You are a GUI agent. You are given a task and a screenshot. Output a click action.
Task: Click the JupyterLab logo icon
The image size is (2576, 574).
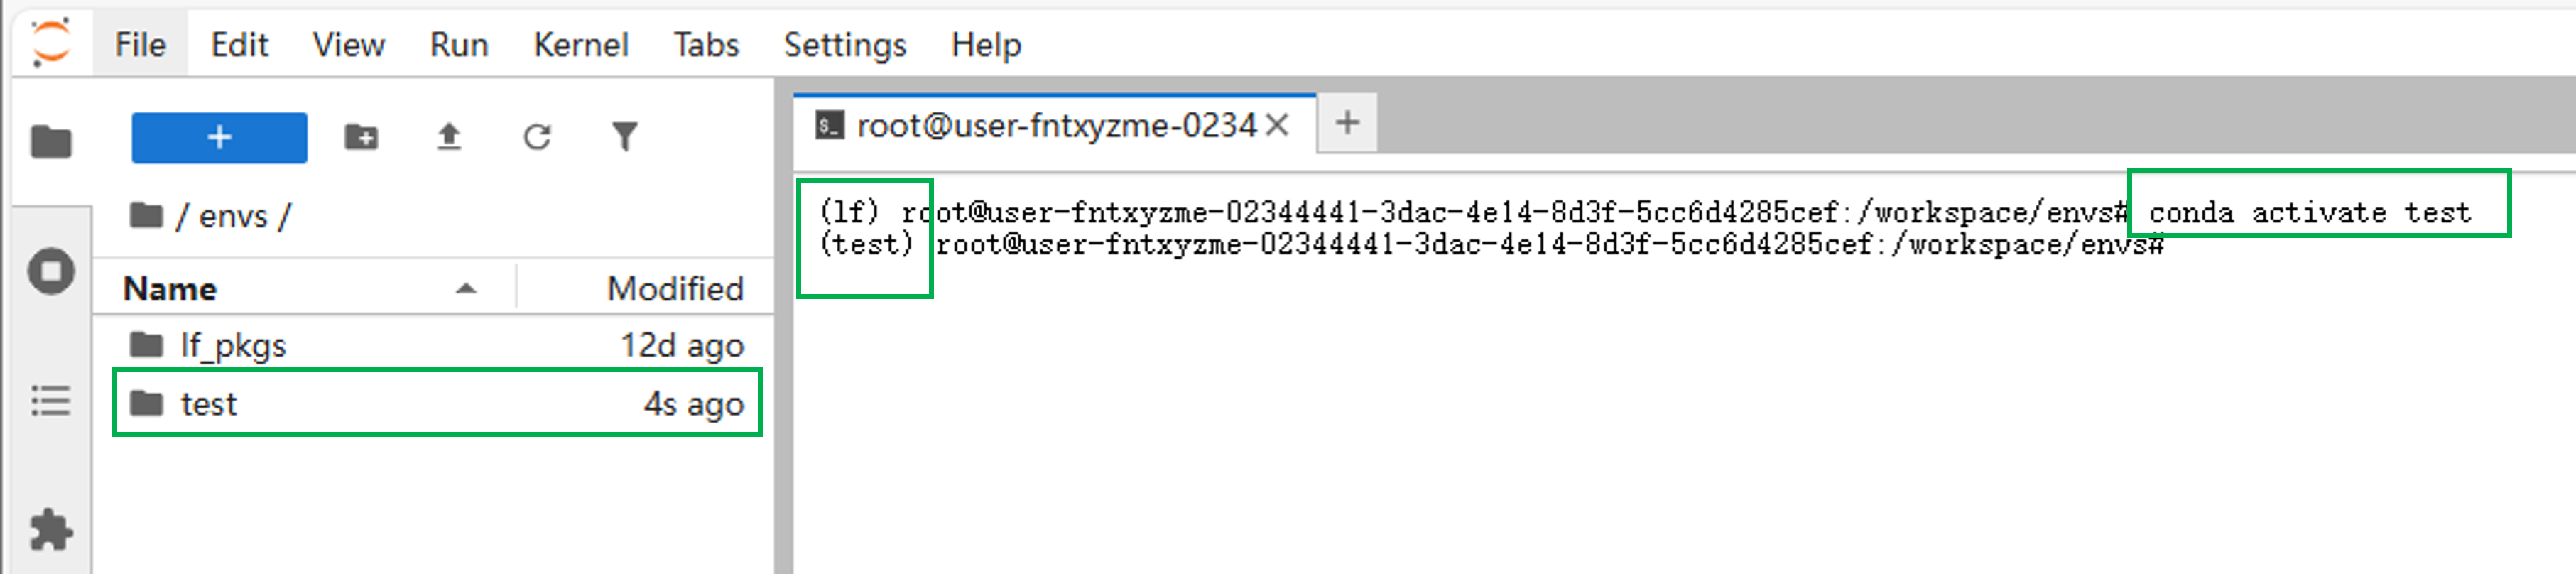(50, 42)
